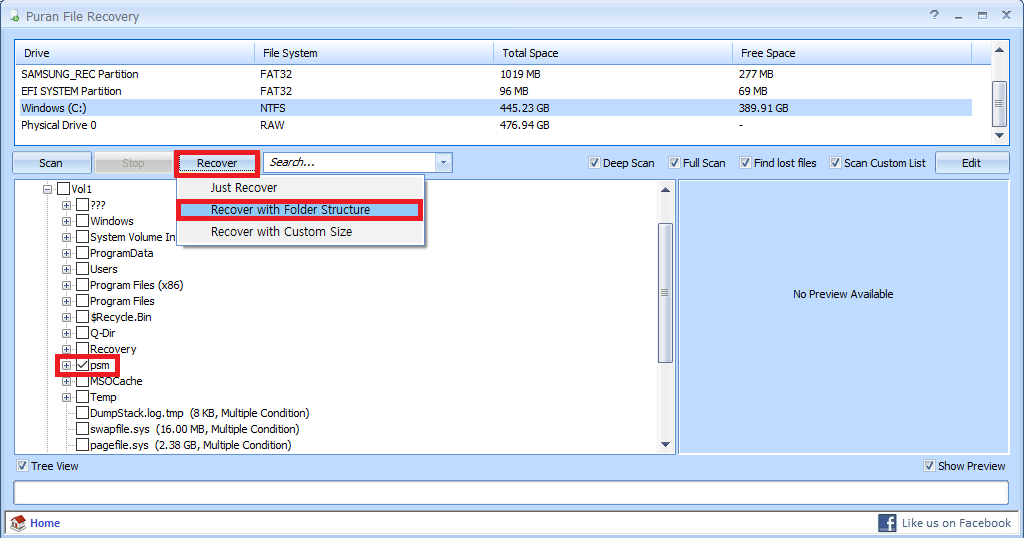Choose Recover with Custom Size
Viewport: 1024px width, 538px height.
point(300,232)
